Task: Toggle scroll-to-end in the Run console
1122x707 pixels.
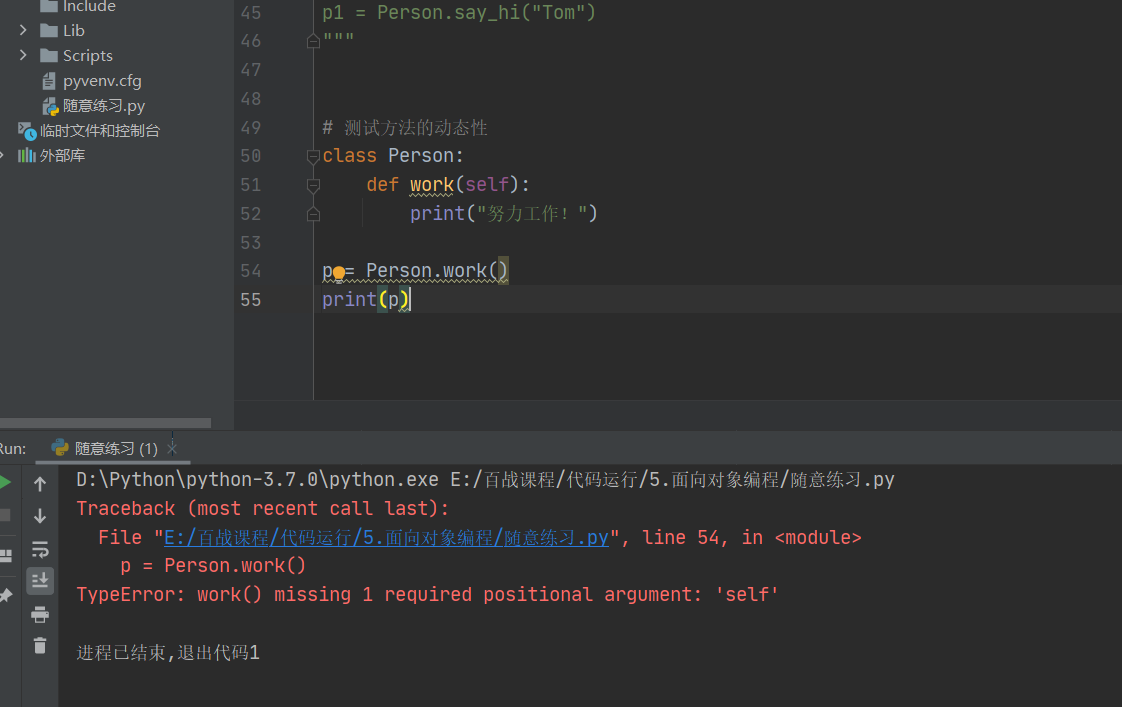Action: [40, 580]
